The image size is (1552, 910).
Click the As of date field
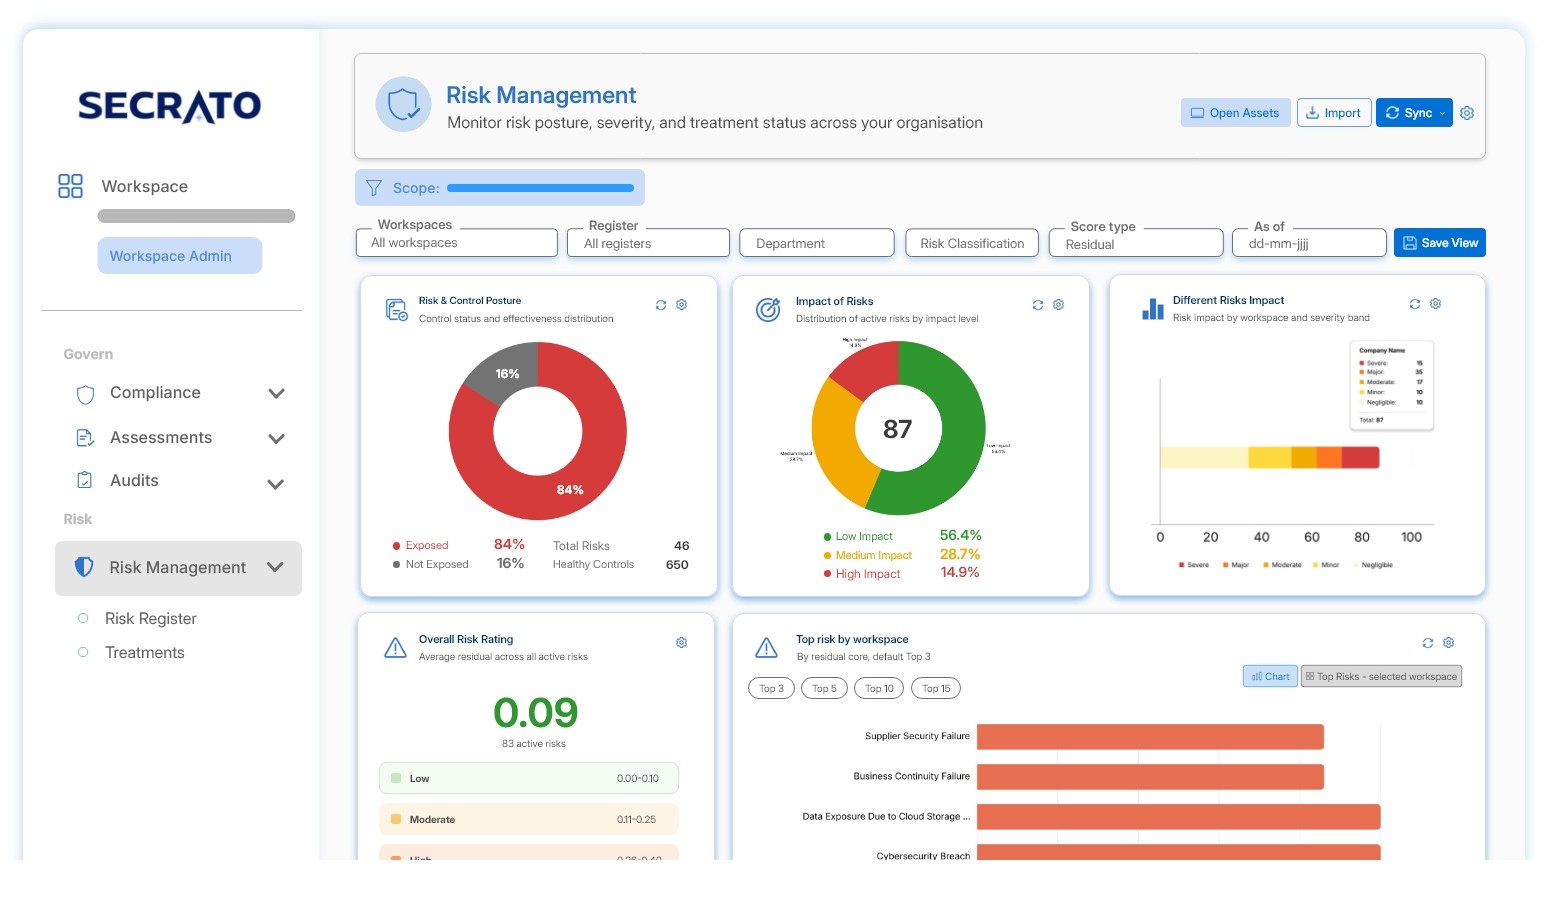tap(1310, 243)
